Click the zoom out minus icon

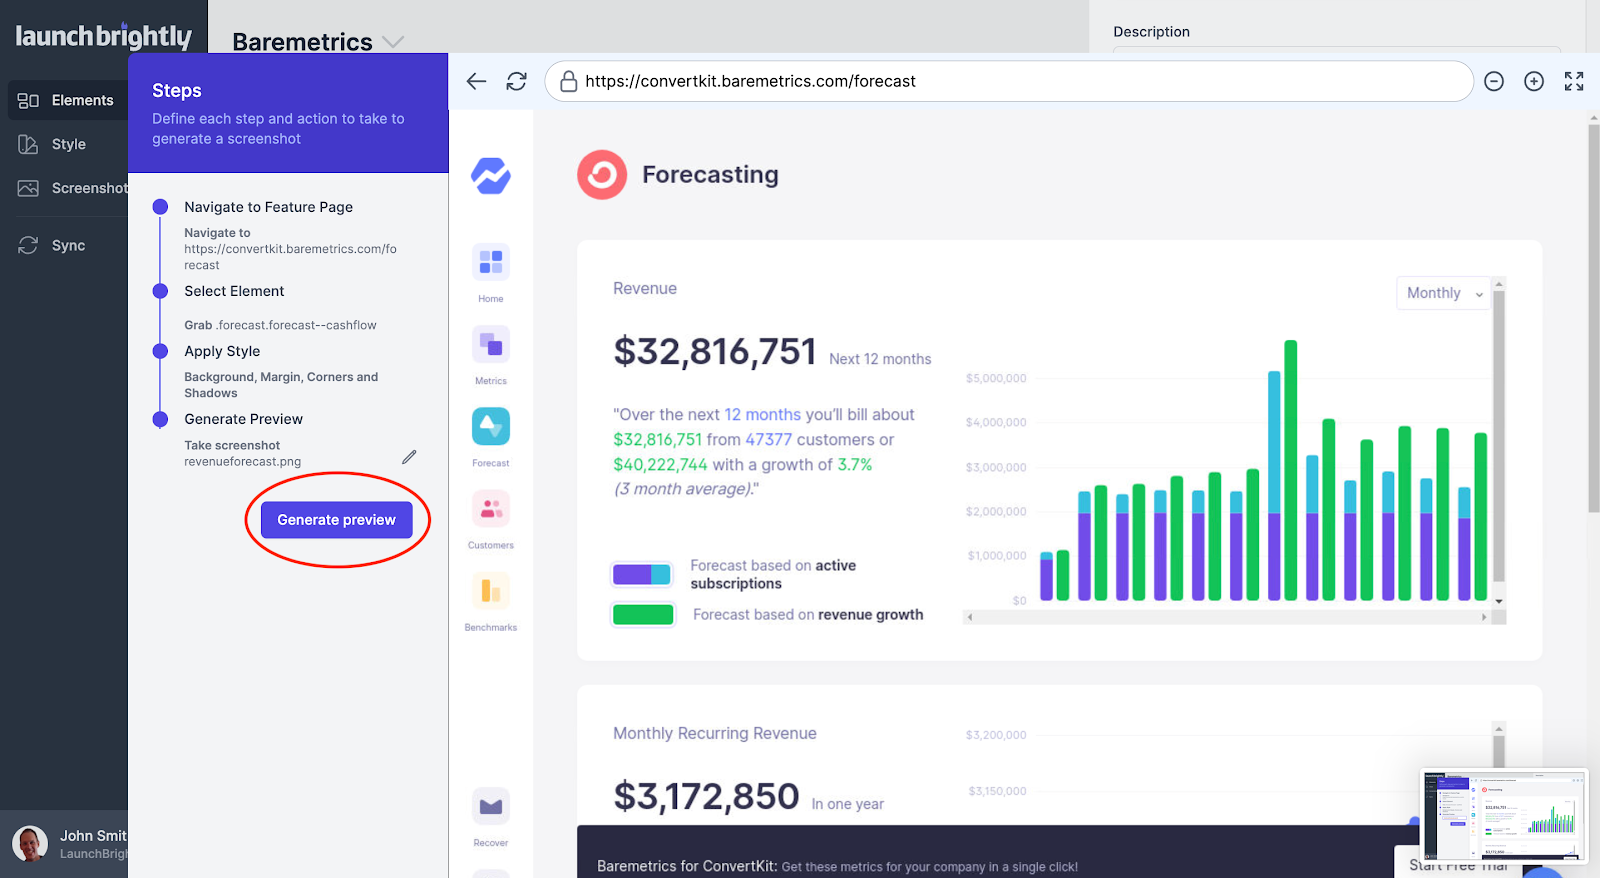pyautogui.click(x=1493, y=82)
